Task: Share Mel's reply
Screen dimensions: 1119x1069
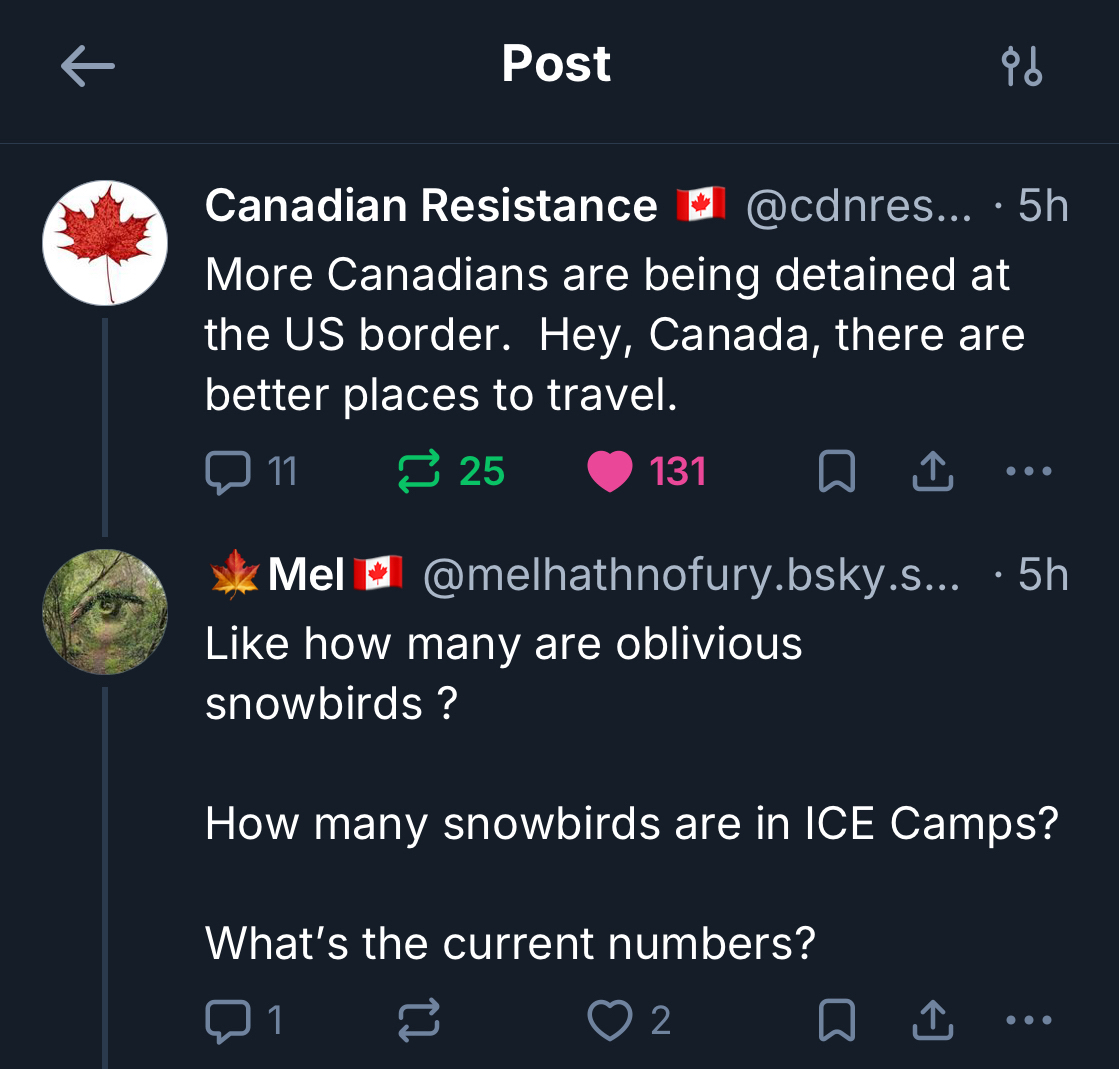Action: point(932,1020)
